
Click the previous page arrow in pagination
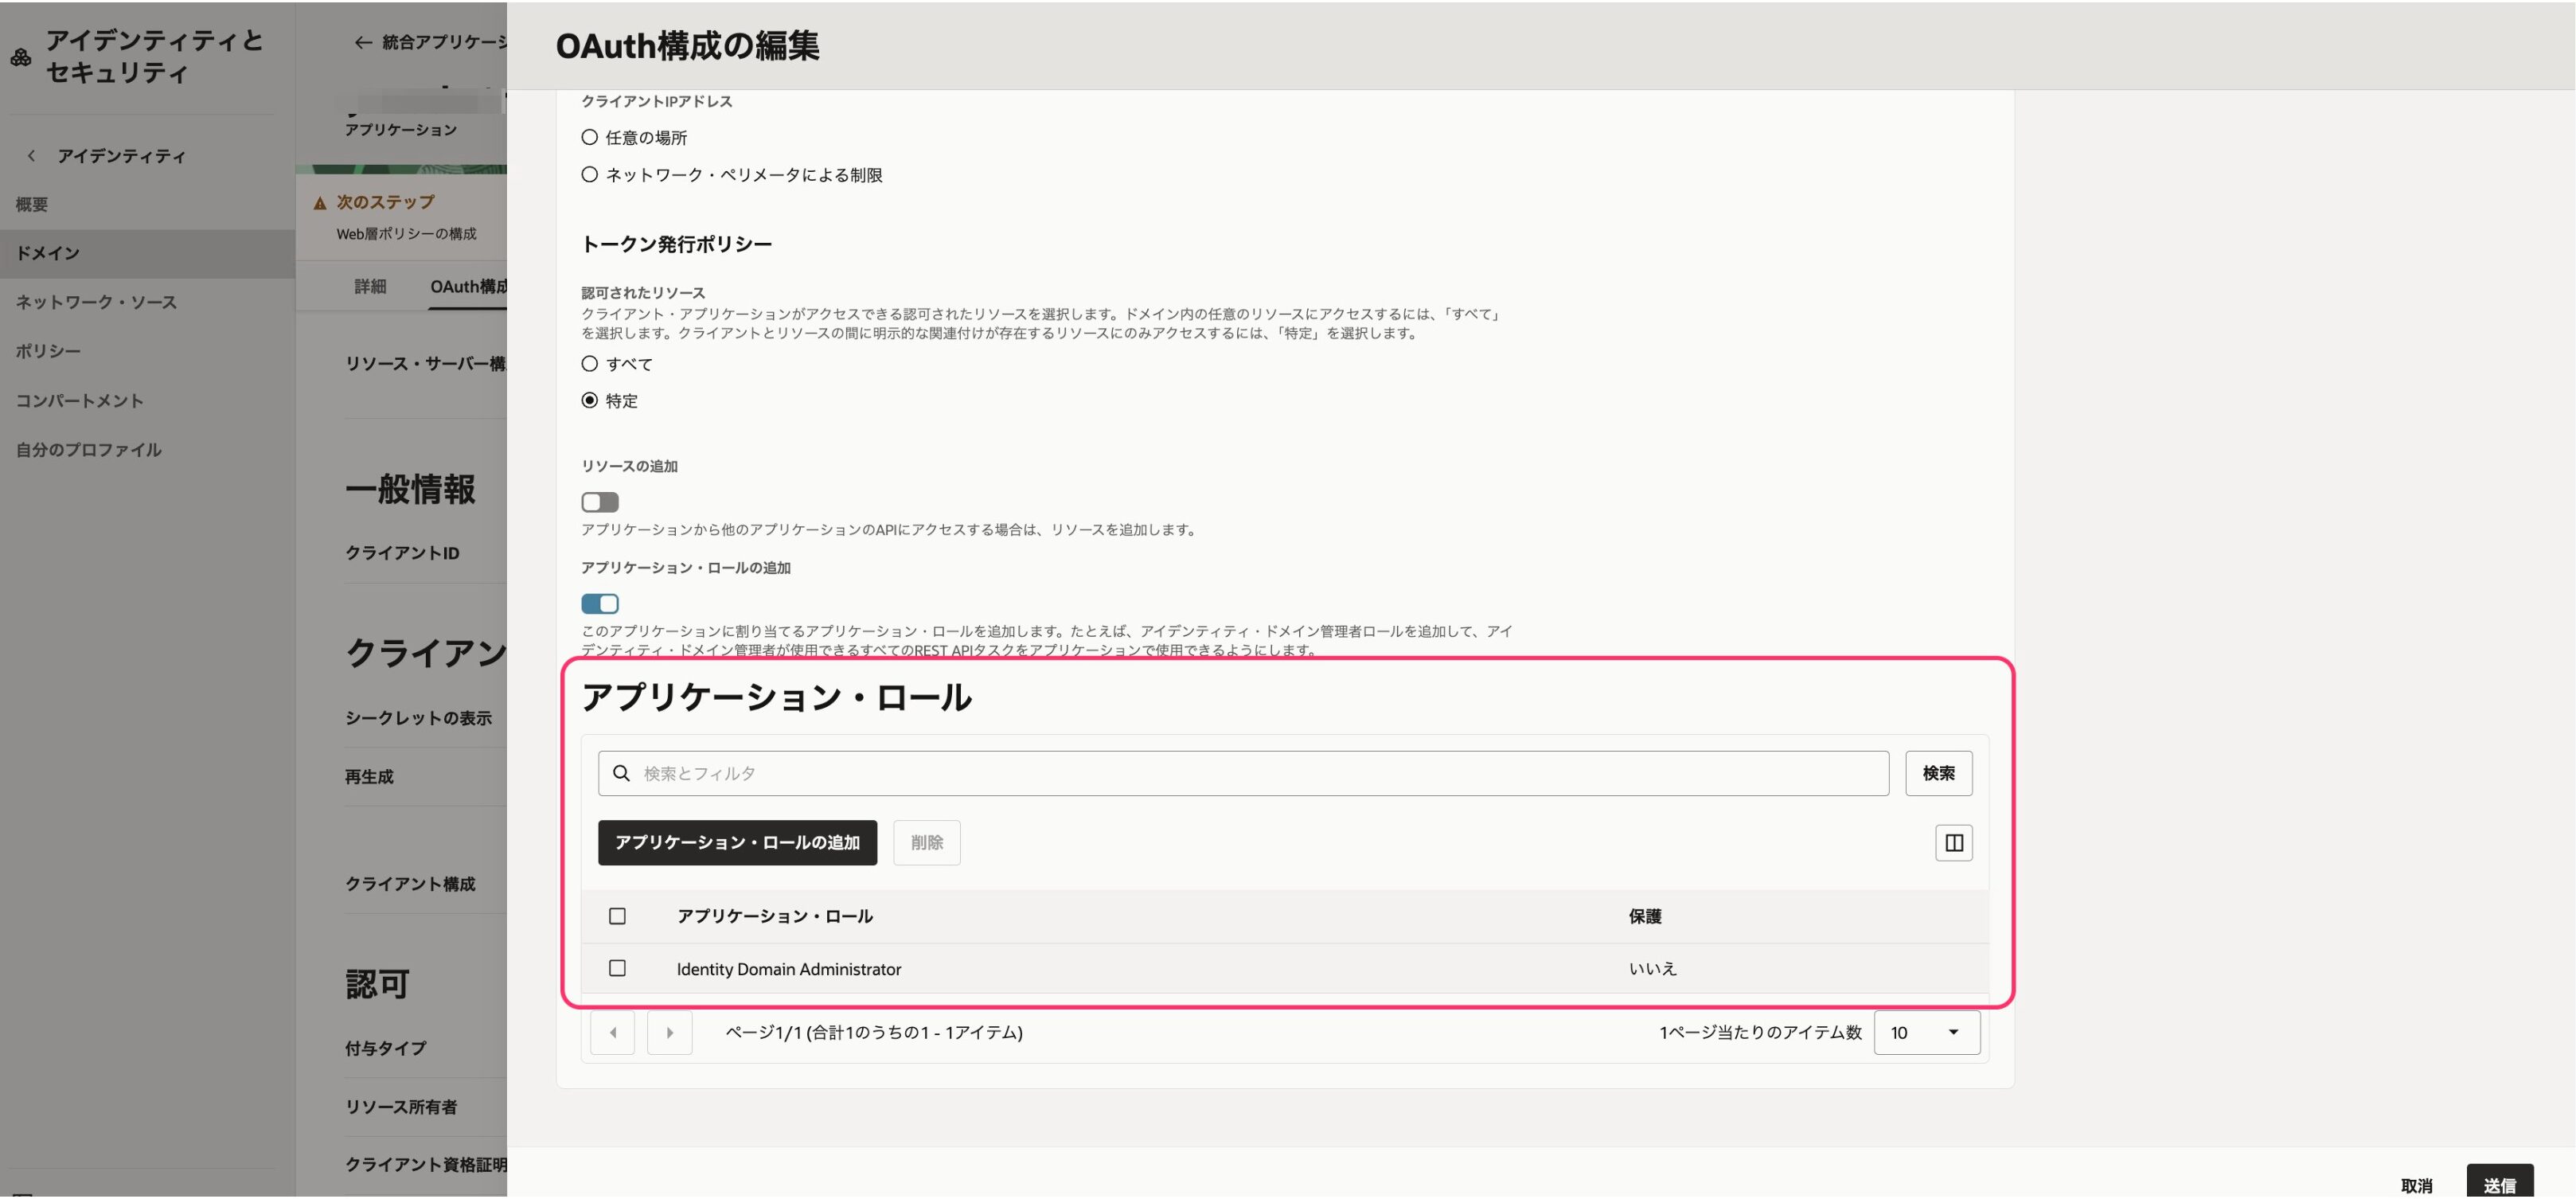pos(612,1032)
